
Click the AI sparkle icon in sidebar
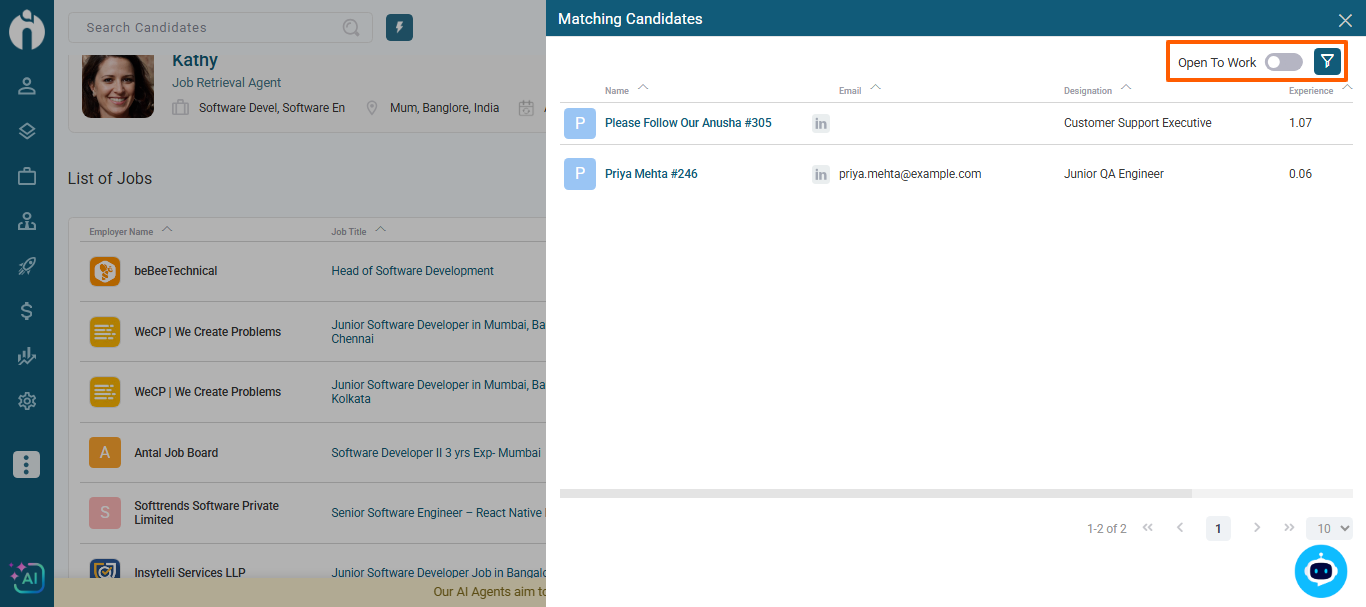click(x=26, y=577)
